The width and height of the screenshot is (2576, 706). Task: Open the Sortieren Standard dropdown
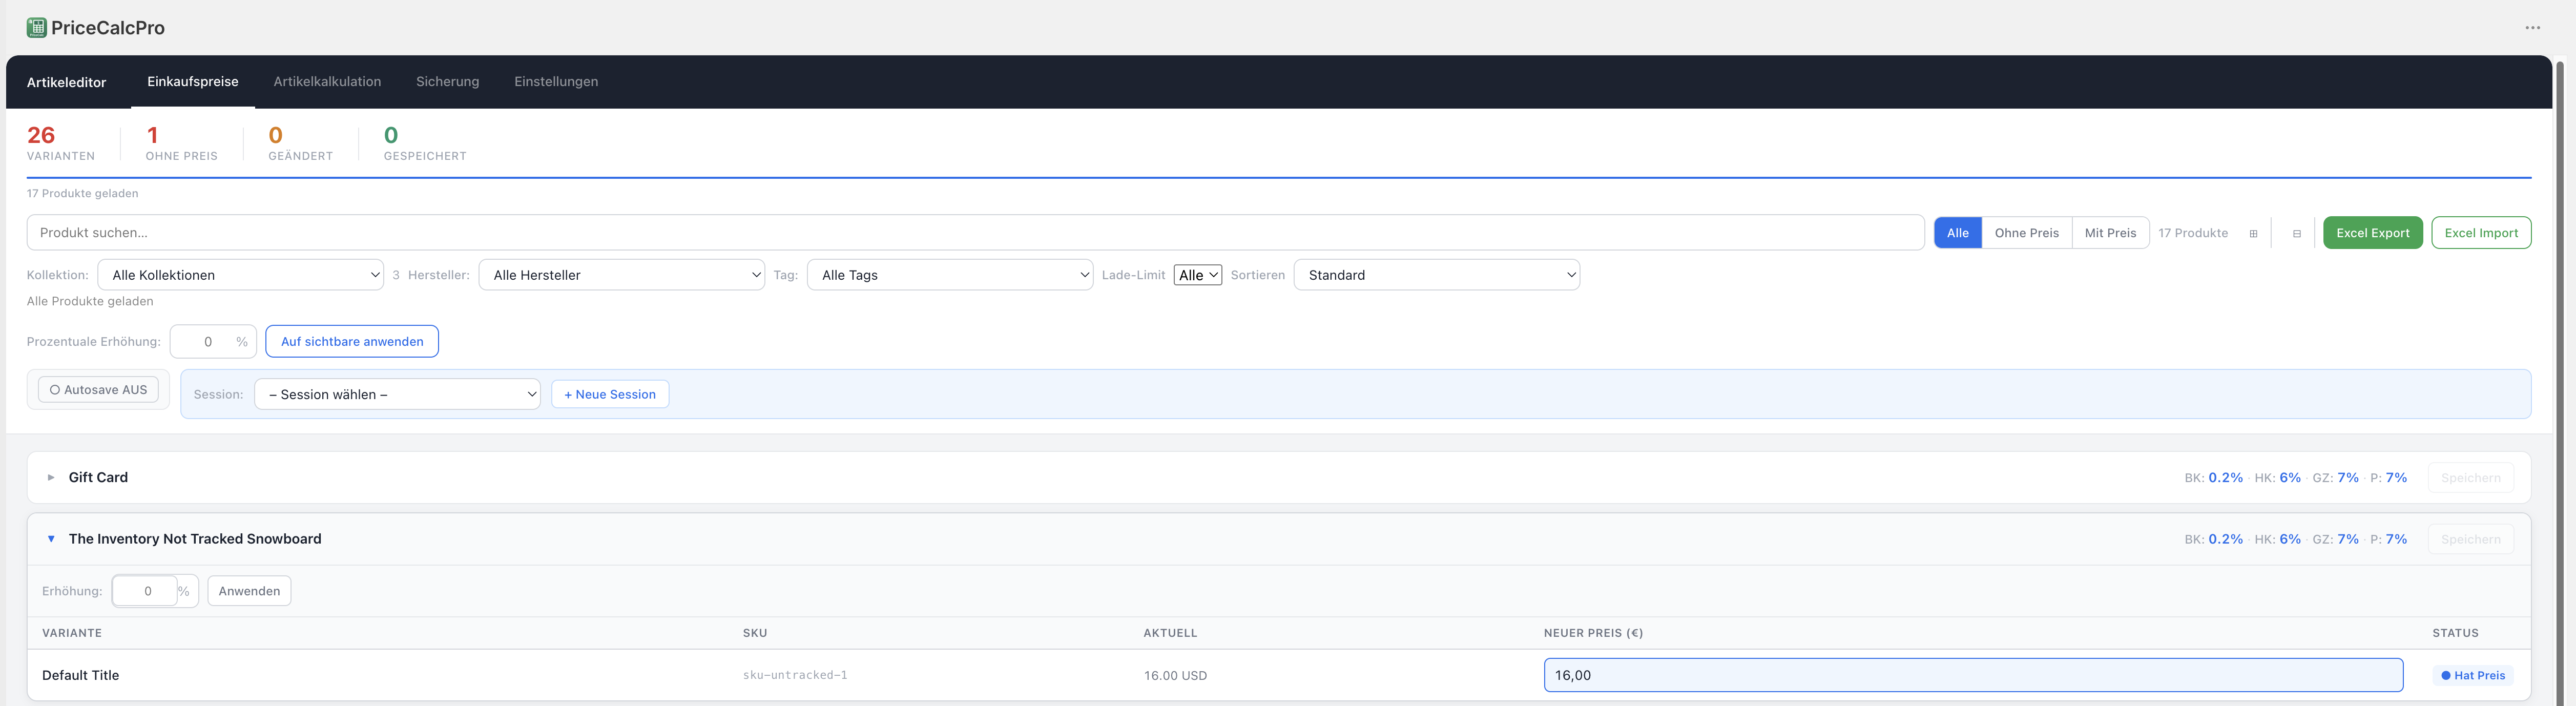click(1437, 275)
